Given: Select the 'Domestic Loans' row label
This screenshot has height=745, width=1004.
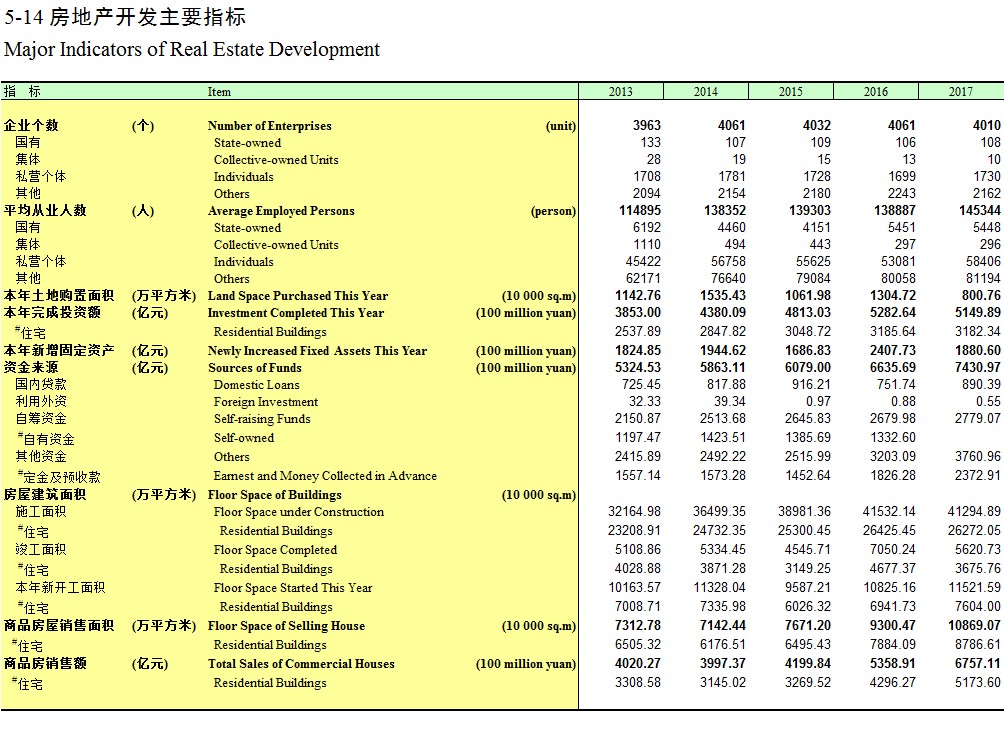Looking at the screenshot, I should point(257,385).
